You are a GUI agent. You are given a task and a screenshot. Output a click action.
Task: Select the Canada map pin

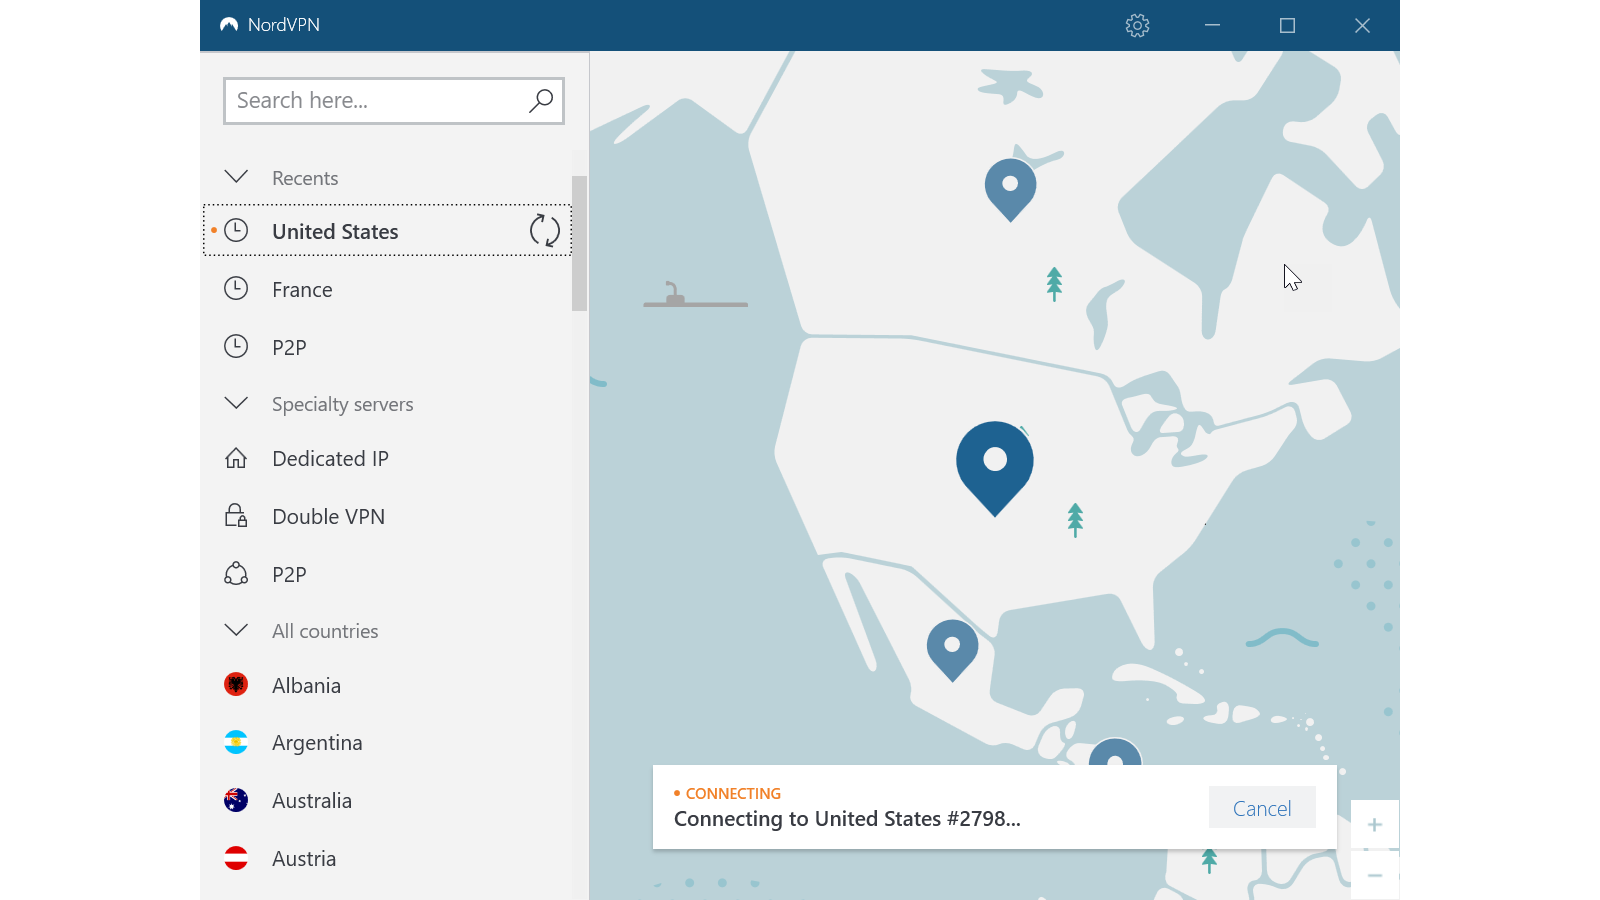coord(1010,188)
